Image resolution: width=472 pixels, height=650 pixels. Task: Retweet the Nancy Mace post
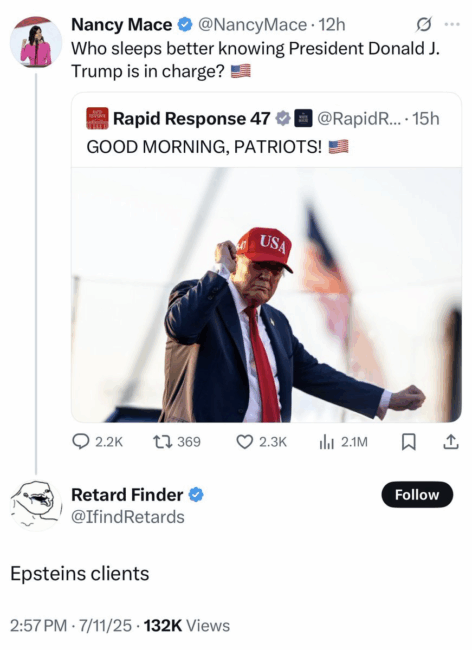[177, 442]
